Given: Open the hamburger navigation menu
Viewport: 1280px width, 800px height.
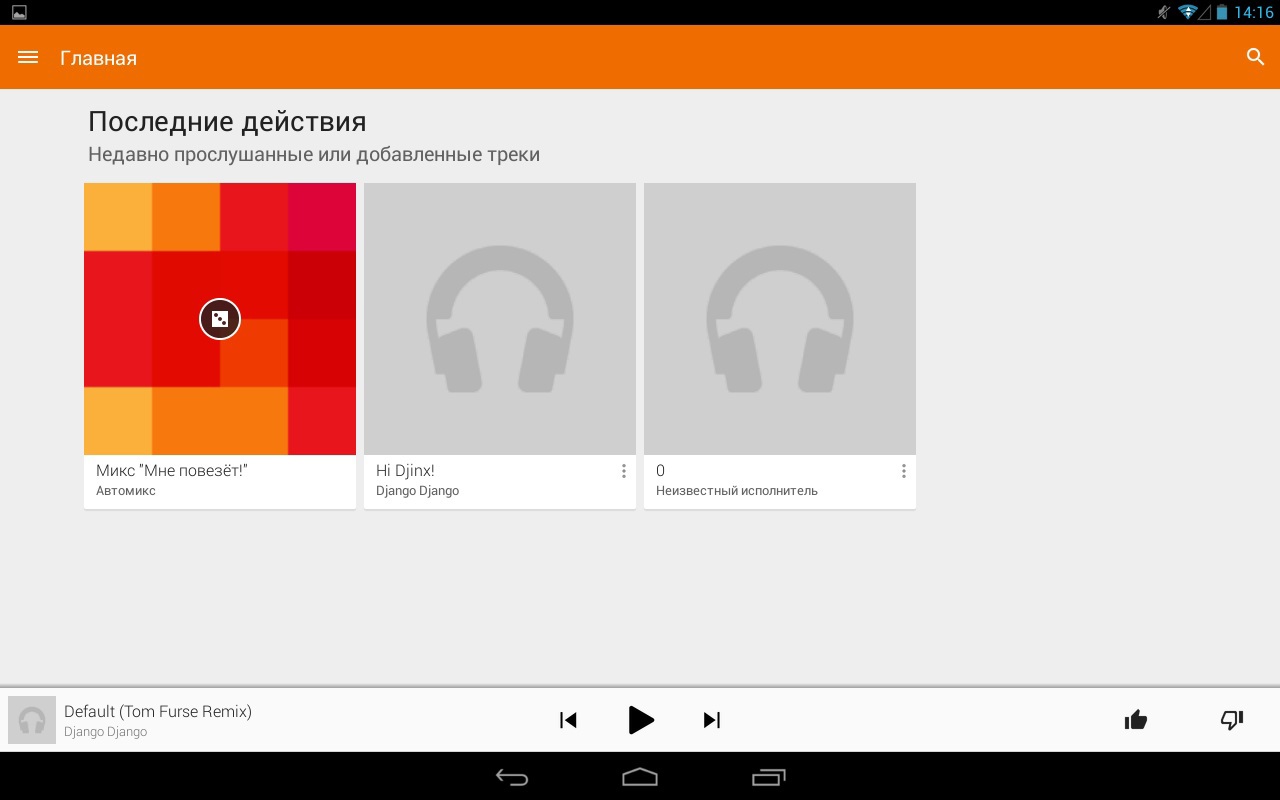Looking at the screenshot, I should (x=28, y=57).
